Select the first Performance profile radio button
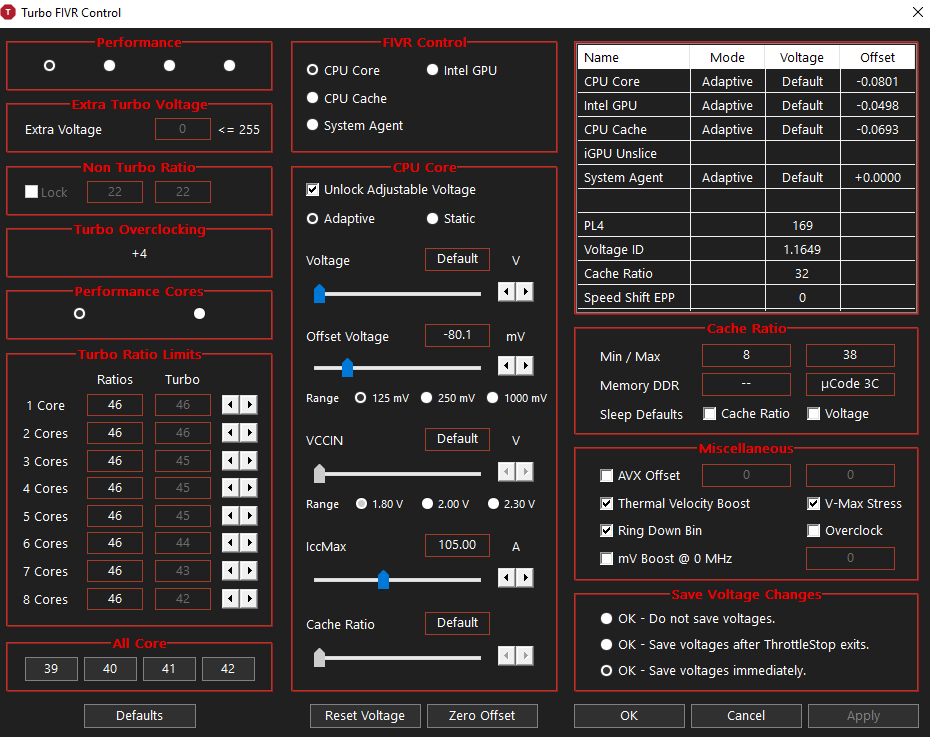Screen dimensions: 930x737 [49, 65]
